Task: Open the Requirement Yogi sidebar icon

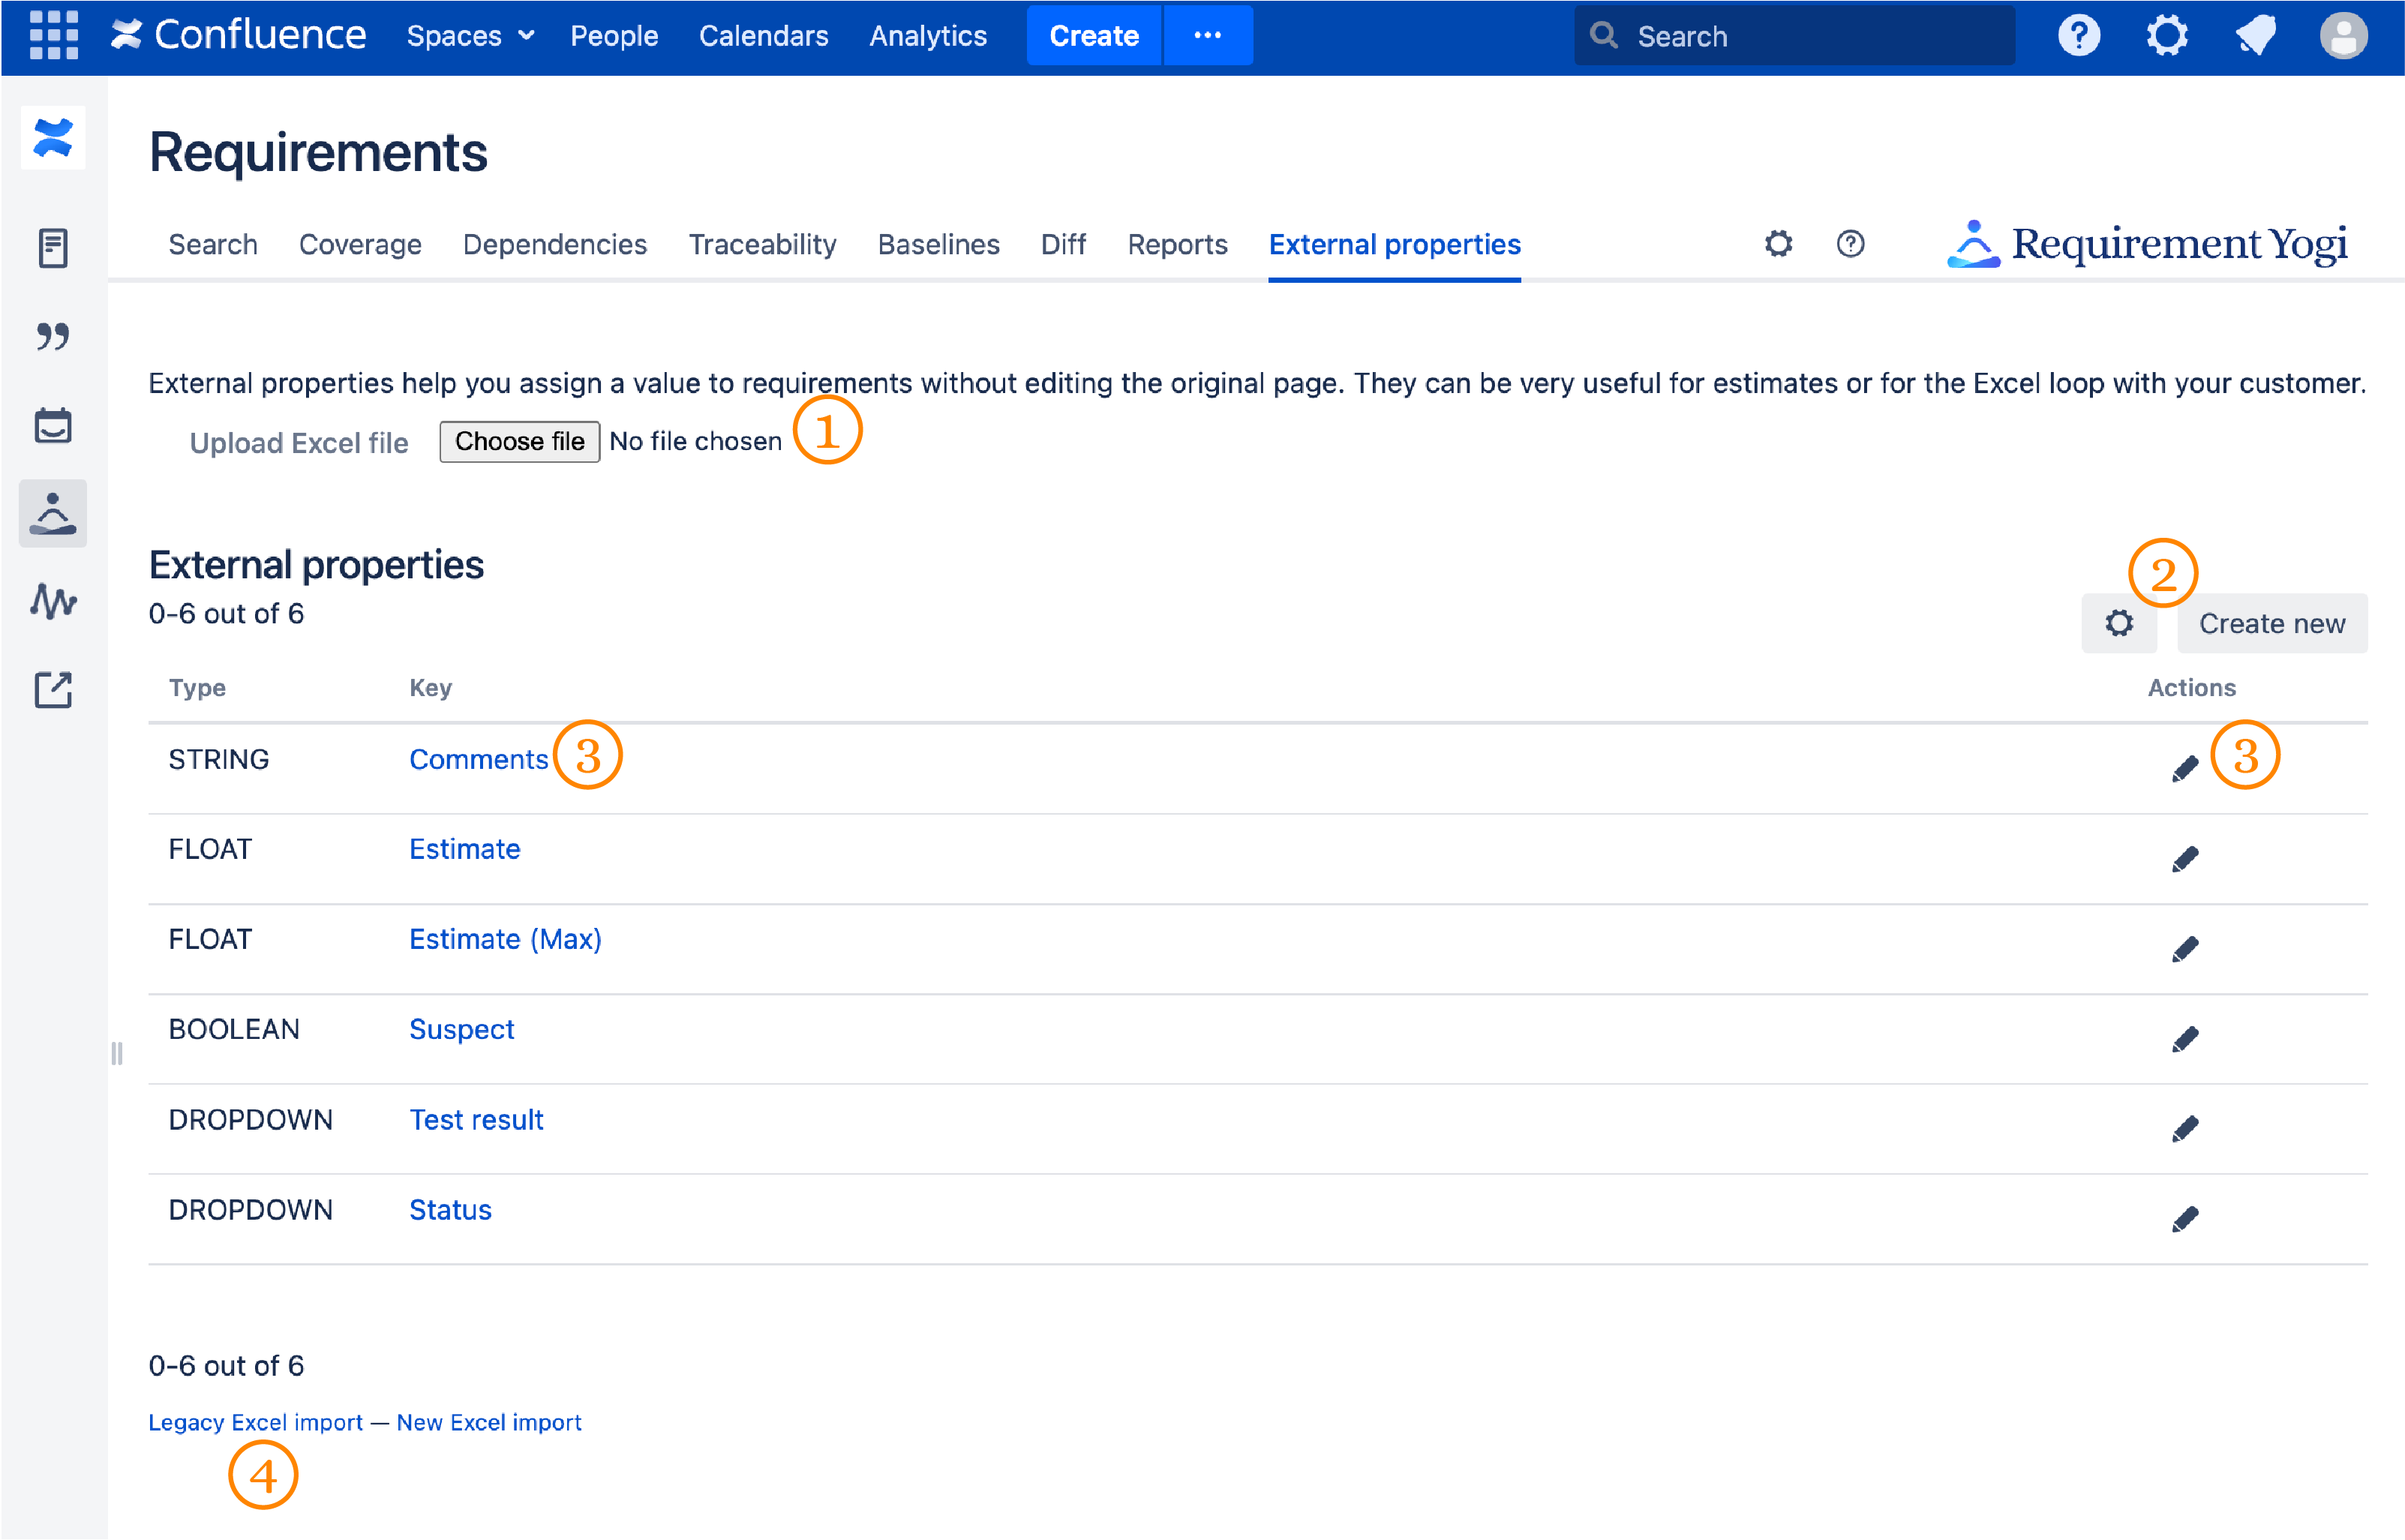Action: (x=52, y=513)
